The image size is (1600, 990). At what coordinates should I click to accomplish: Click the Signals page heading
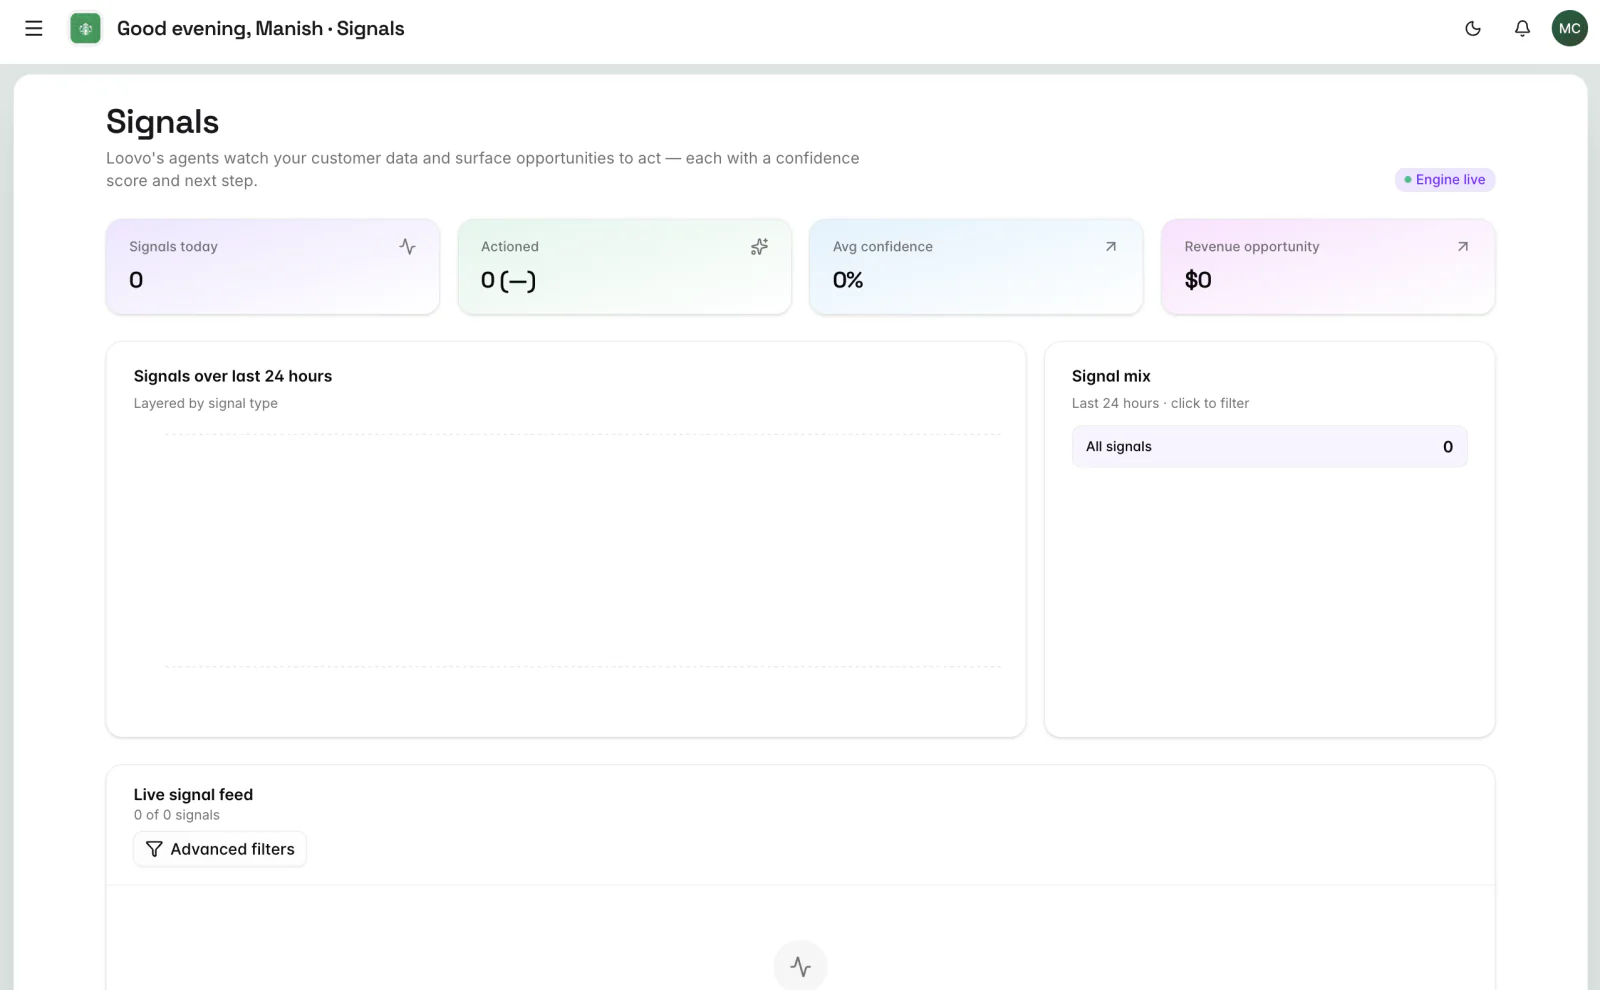[163, 122]
